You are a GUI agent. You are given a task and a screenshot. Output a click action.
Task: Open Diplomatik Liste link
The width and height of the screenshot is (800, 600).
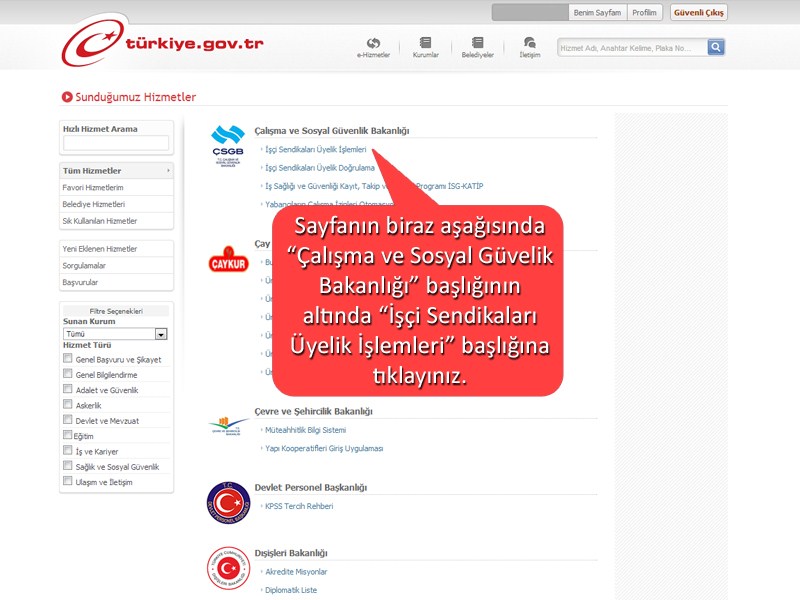coord(291,590)
